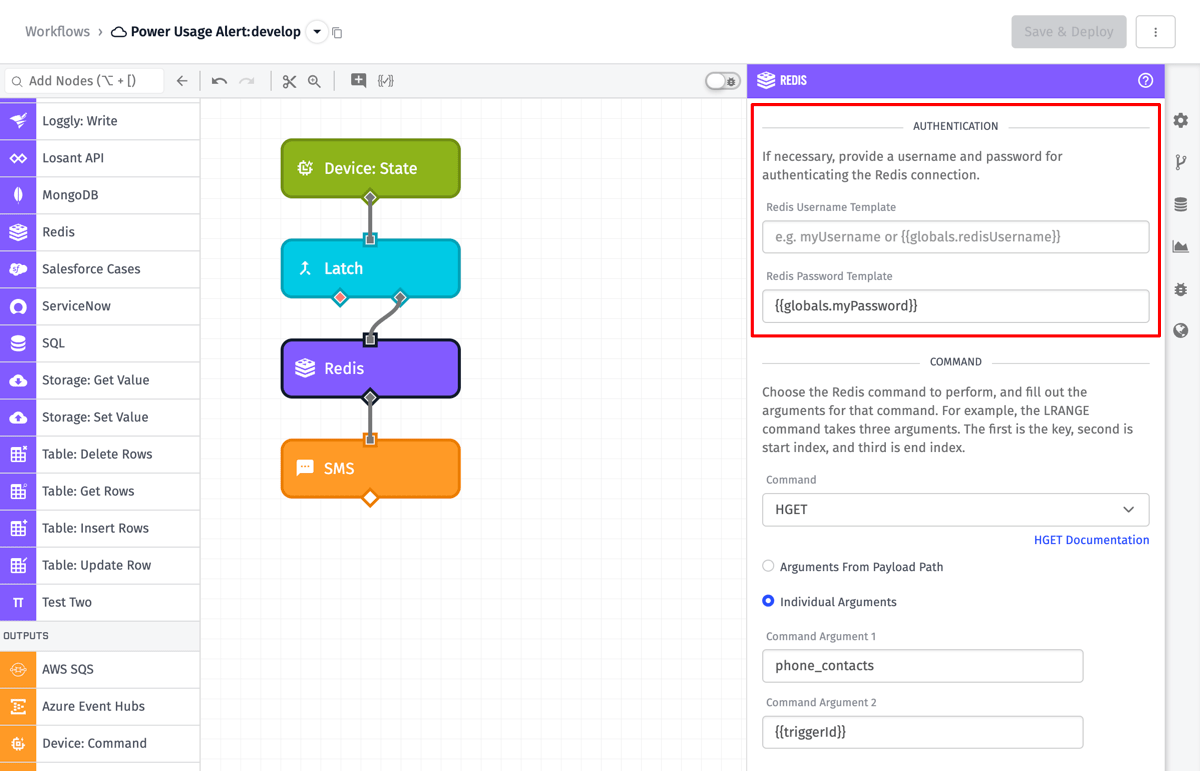Viewport: 1200px width, 771px height.
Task: Select the Table: Delete Rows icon
Action: pos(18,454)
